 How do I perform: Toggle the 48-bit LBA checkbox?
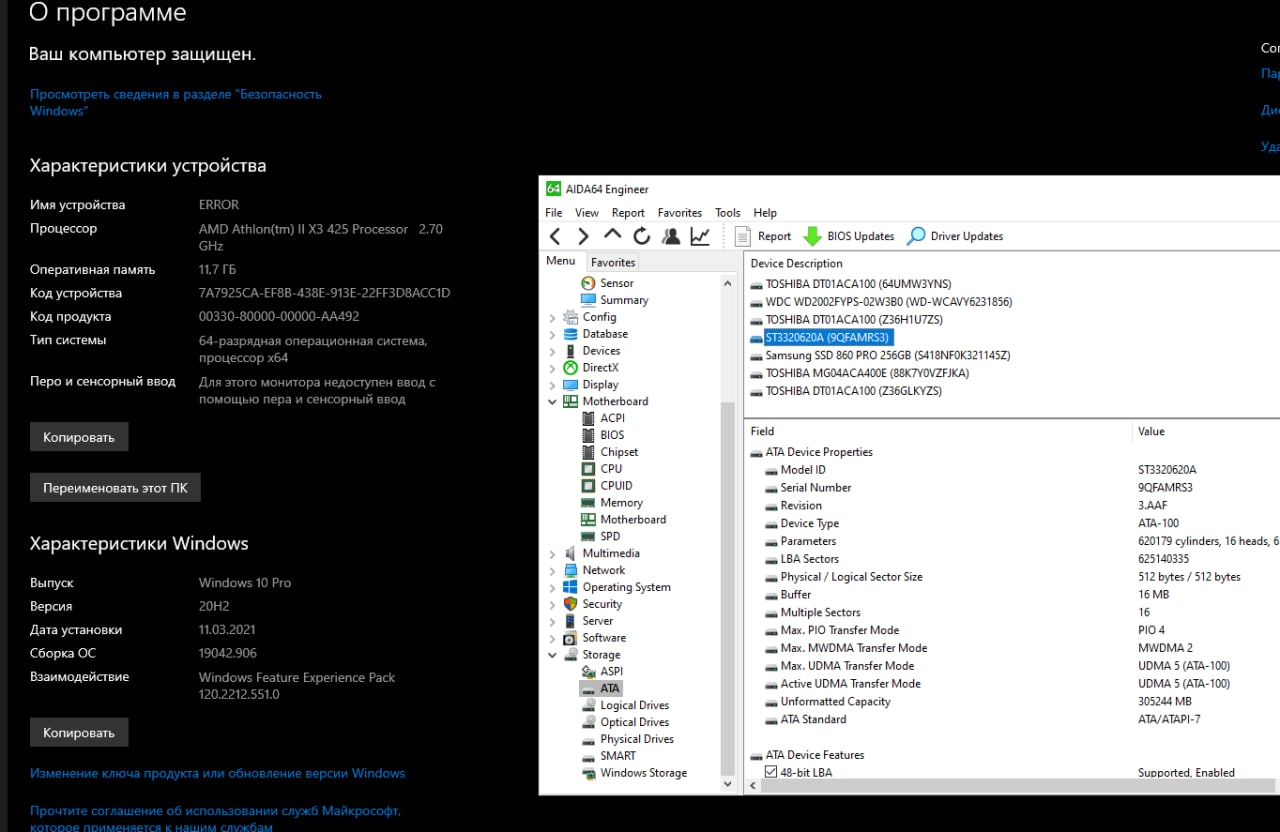click(771, 772)
